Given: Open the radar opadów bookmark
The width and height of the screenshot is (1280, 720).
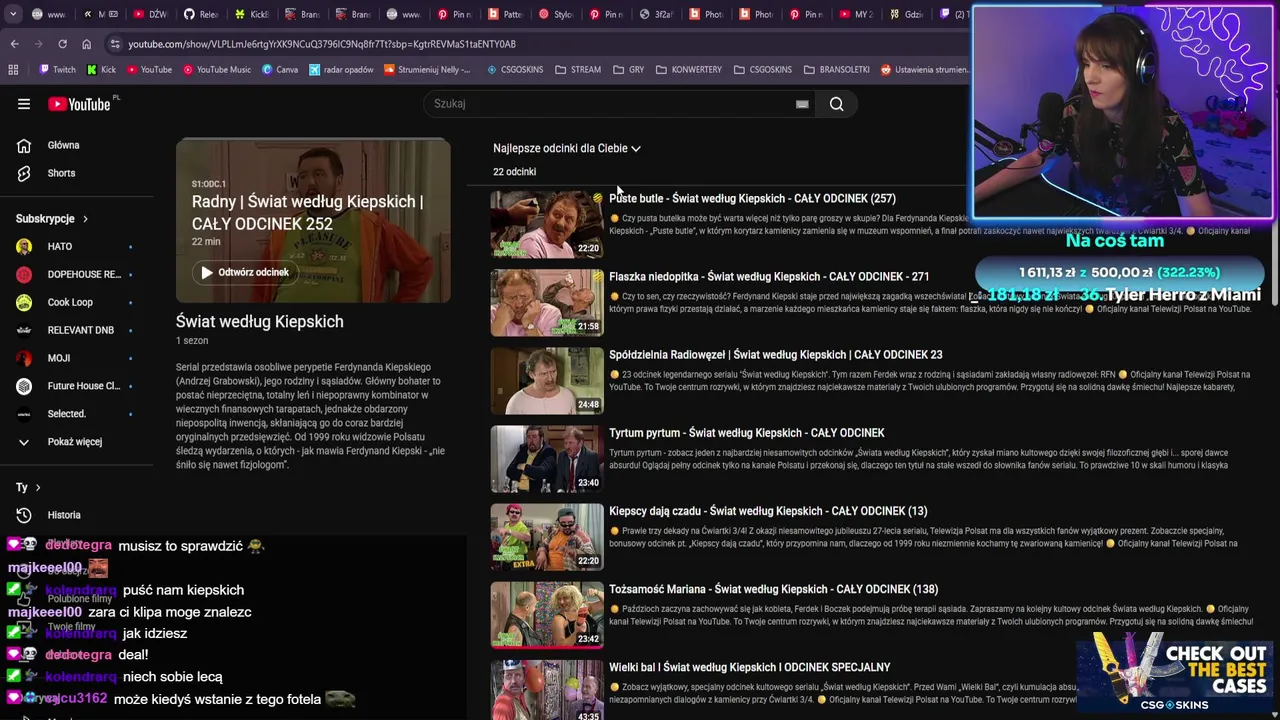Looking at the screenshot, I should [341, 70].
